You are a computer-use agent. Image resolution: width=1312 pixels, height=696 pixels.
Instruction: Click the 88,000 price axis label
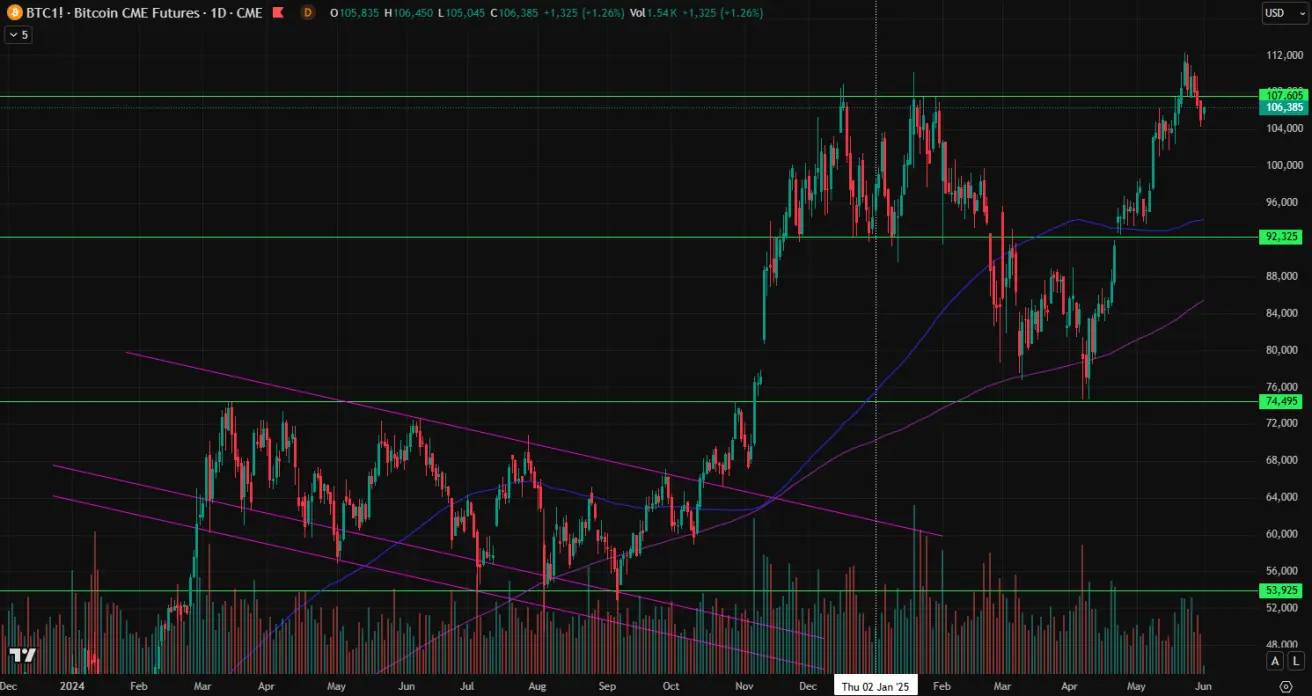tap(1283, 276)
